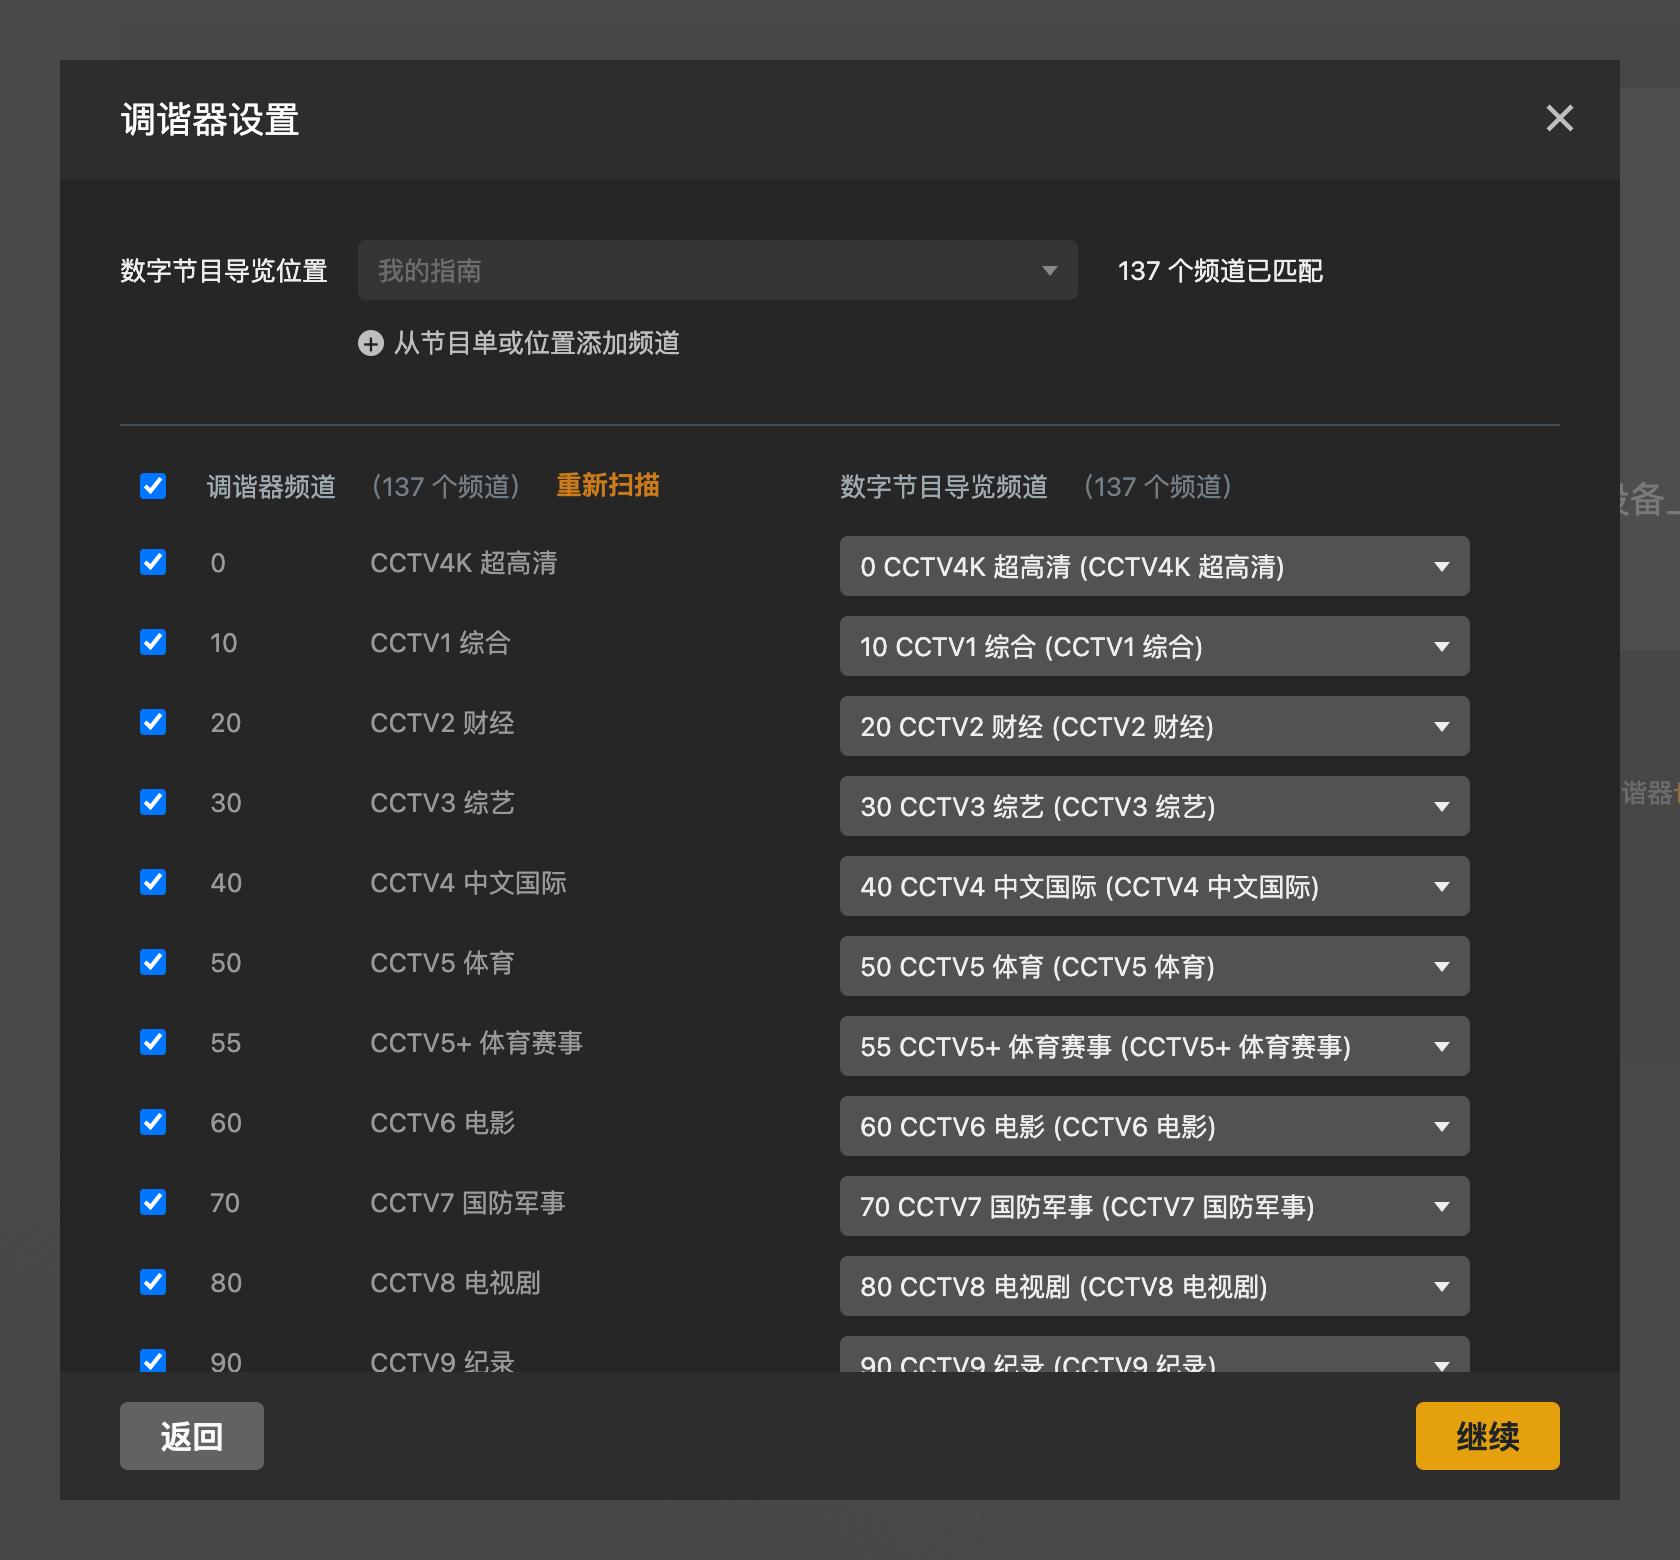Viewport: 1680px width, 1560px height.
Task: Open the CCTV3 综艺 channel mapping selector
Action: [x=1154, y=806]
